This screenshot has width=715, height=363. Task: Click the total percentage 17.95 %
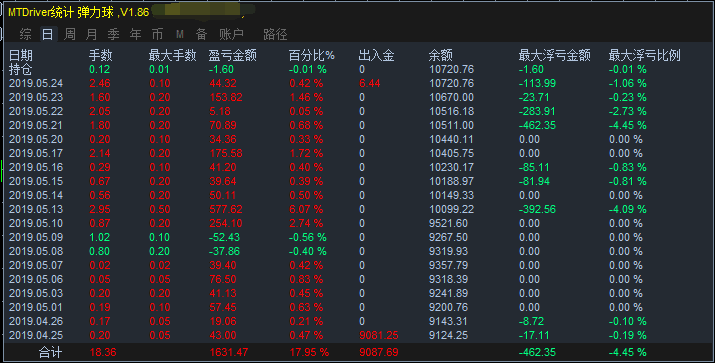tap(309, 352)
